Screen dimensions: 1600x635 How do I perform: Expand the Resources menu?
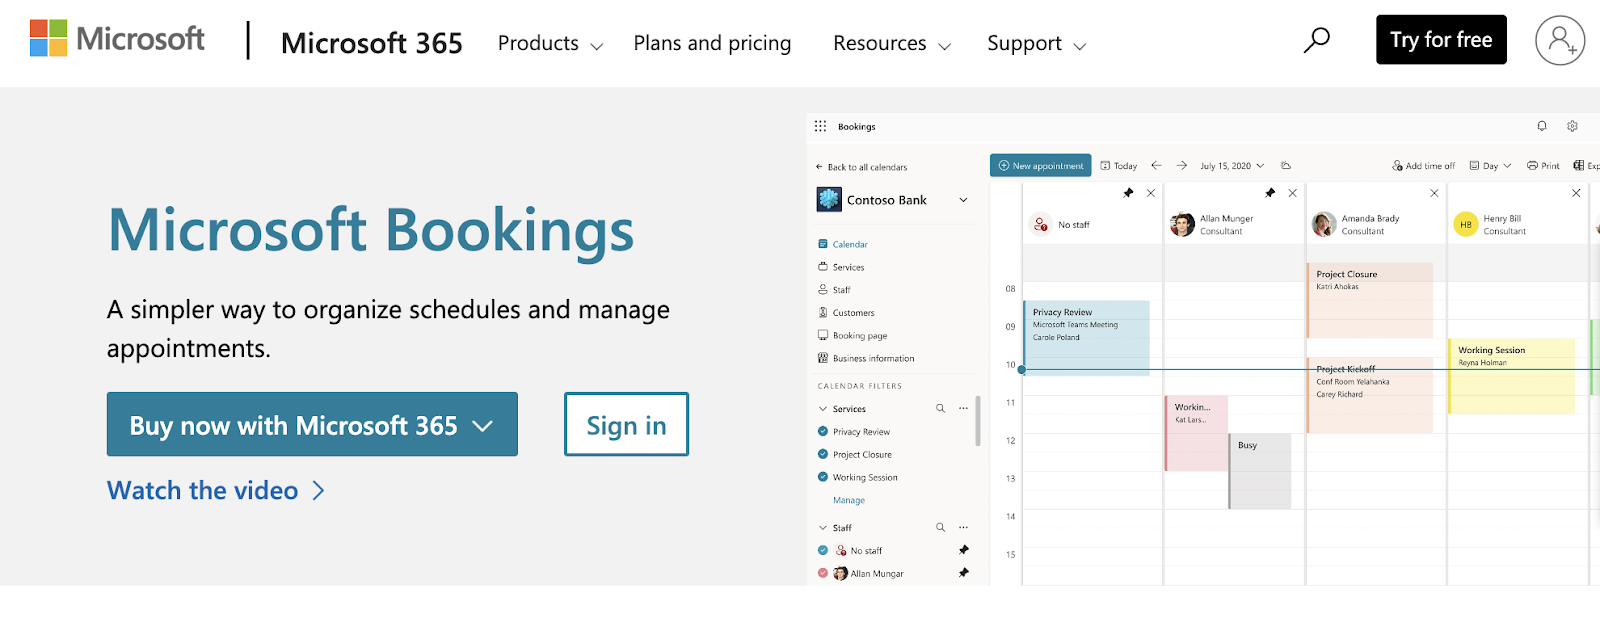[892, 43]
